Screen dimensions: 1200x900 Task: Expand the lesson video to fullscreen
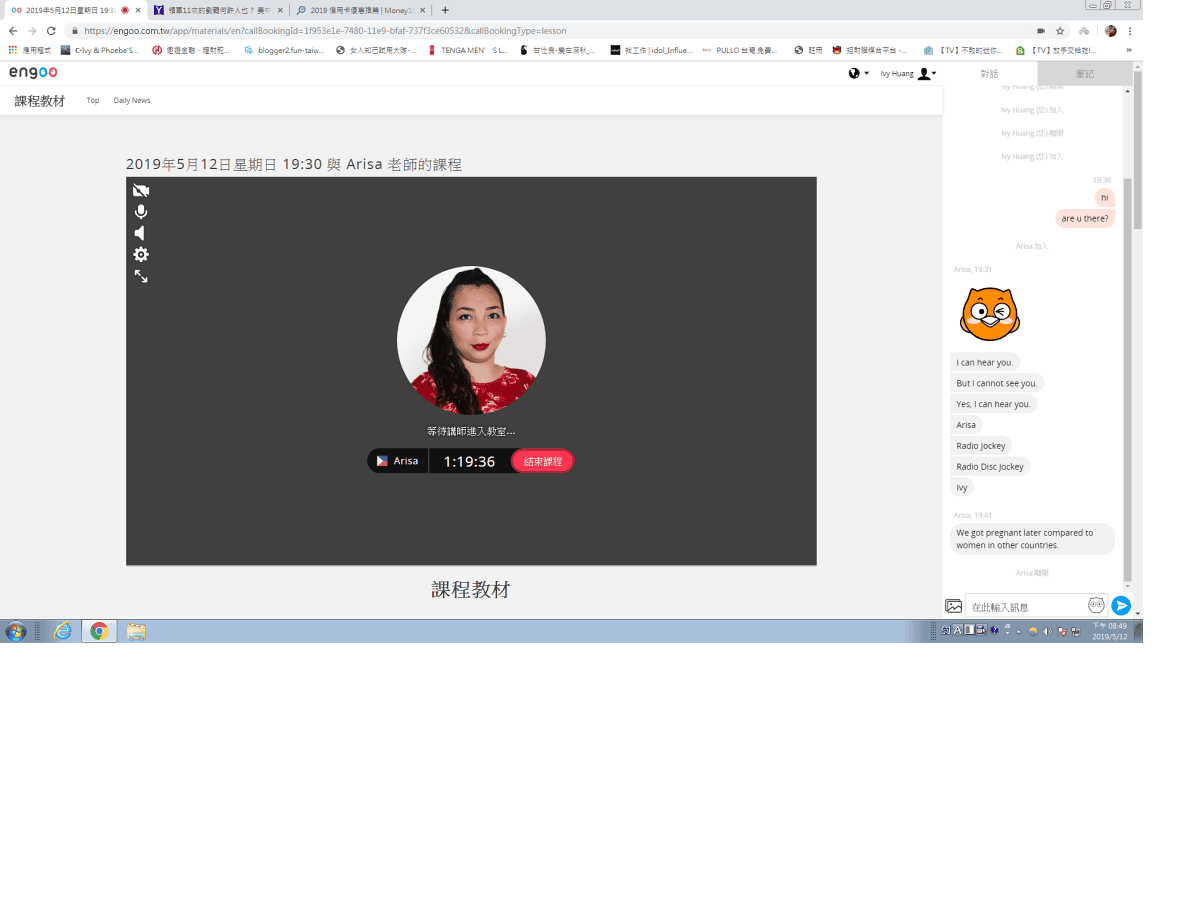point(141,276)
